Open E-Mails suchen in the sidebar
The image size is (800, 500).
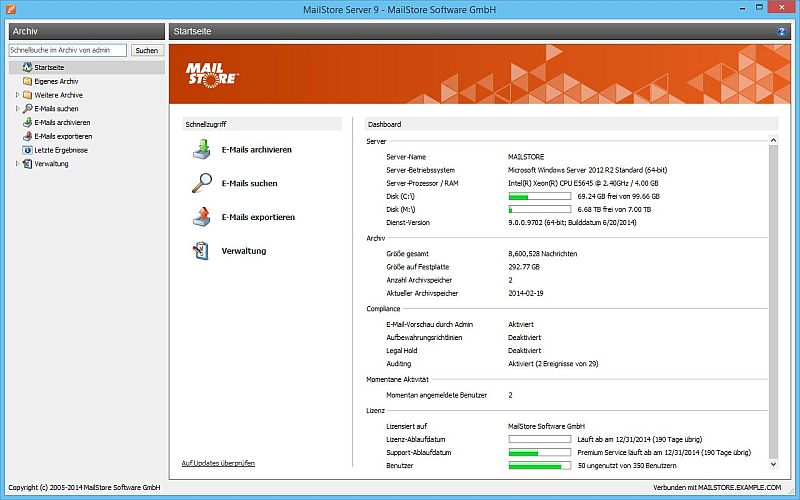click(56, 109)
